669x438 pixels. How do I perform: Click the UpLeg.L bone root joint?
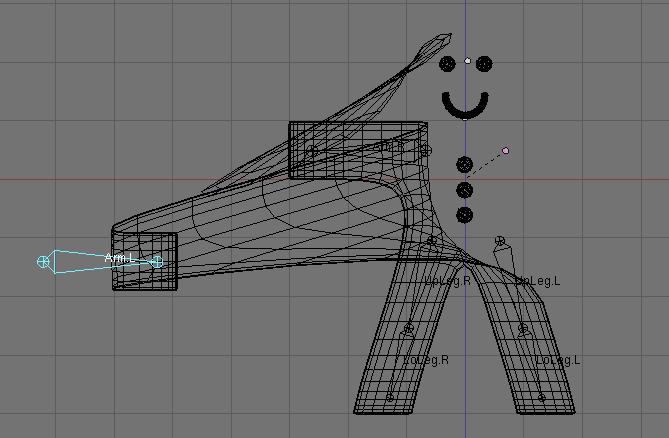(x=500, y=241)
